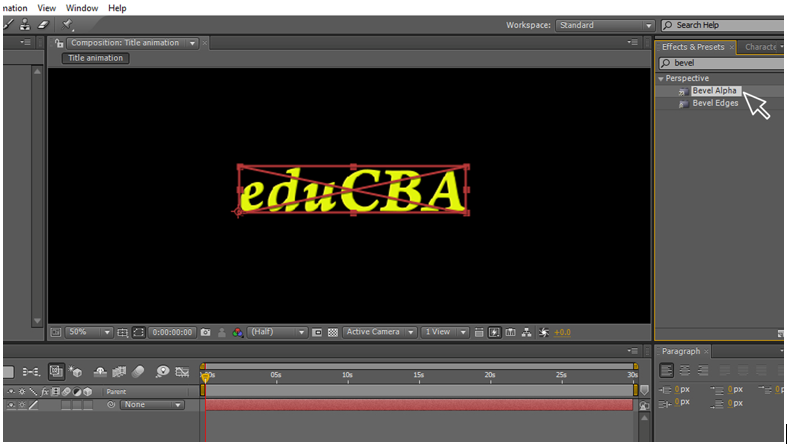This screenshot has height=445, width=787.
Task: Toggle the layer's collapse transformations switch
Action: pyautogui.click(x=23, y=405)
